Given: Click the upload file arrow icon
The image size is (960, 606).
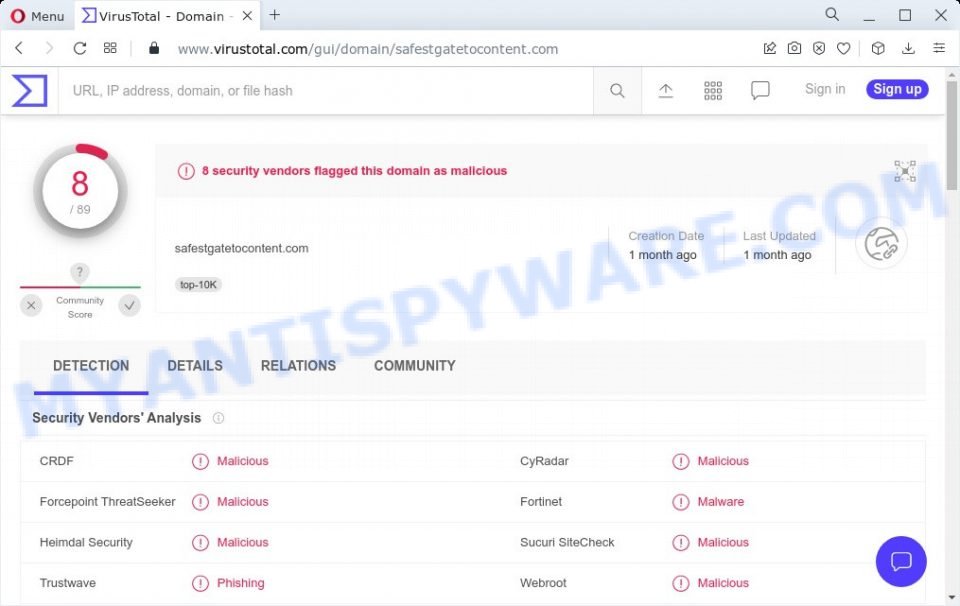Looking at the screenshot, I should (x=666, y=91).
